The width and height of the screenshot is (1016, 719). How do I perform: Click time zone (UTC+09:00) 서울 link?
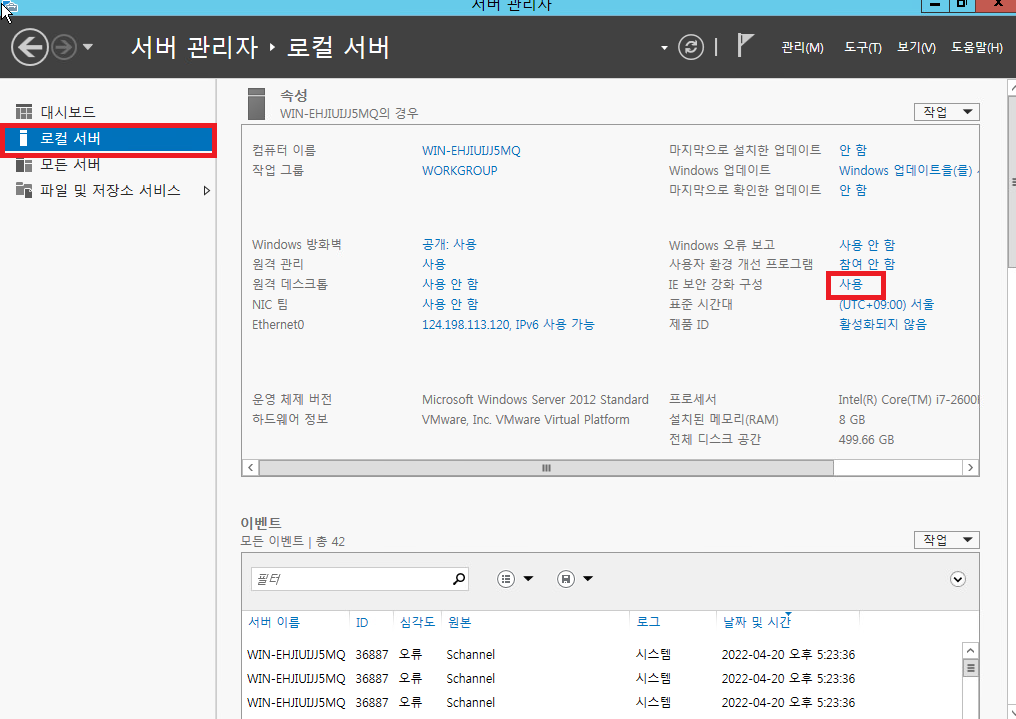pyautogui.click(x=886, y=304)
